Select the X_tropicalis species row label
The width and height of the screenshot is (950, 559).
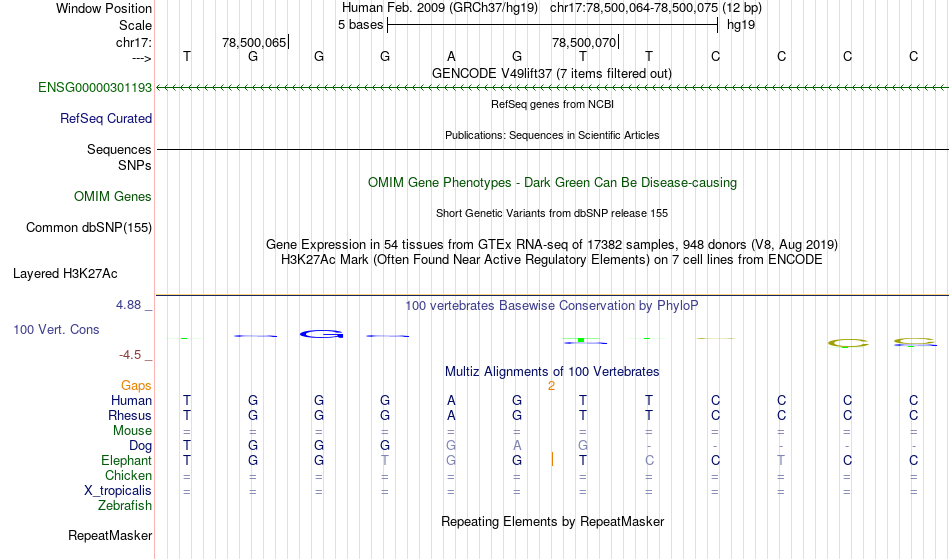[118, 491]
